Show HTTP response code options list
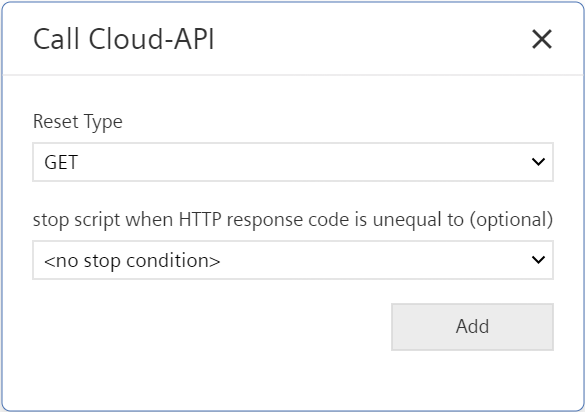 pos(293,260)
